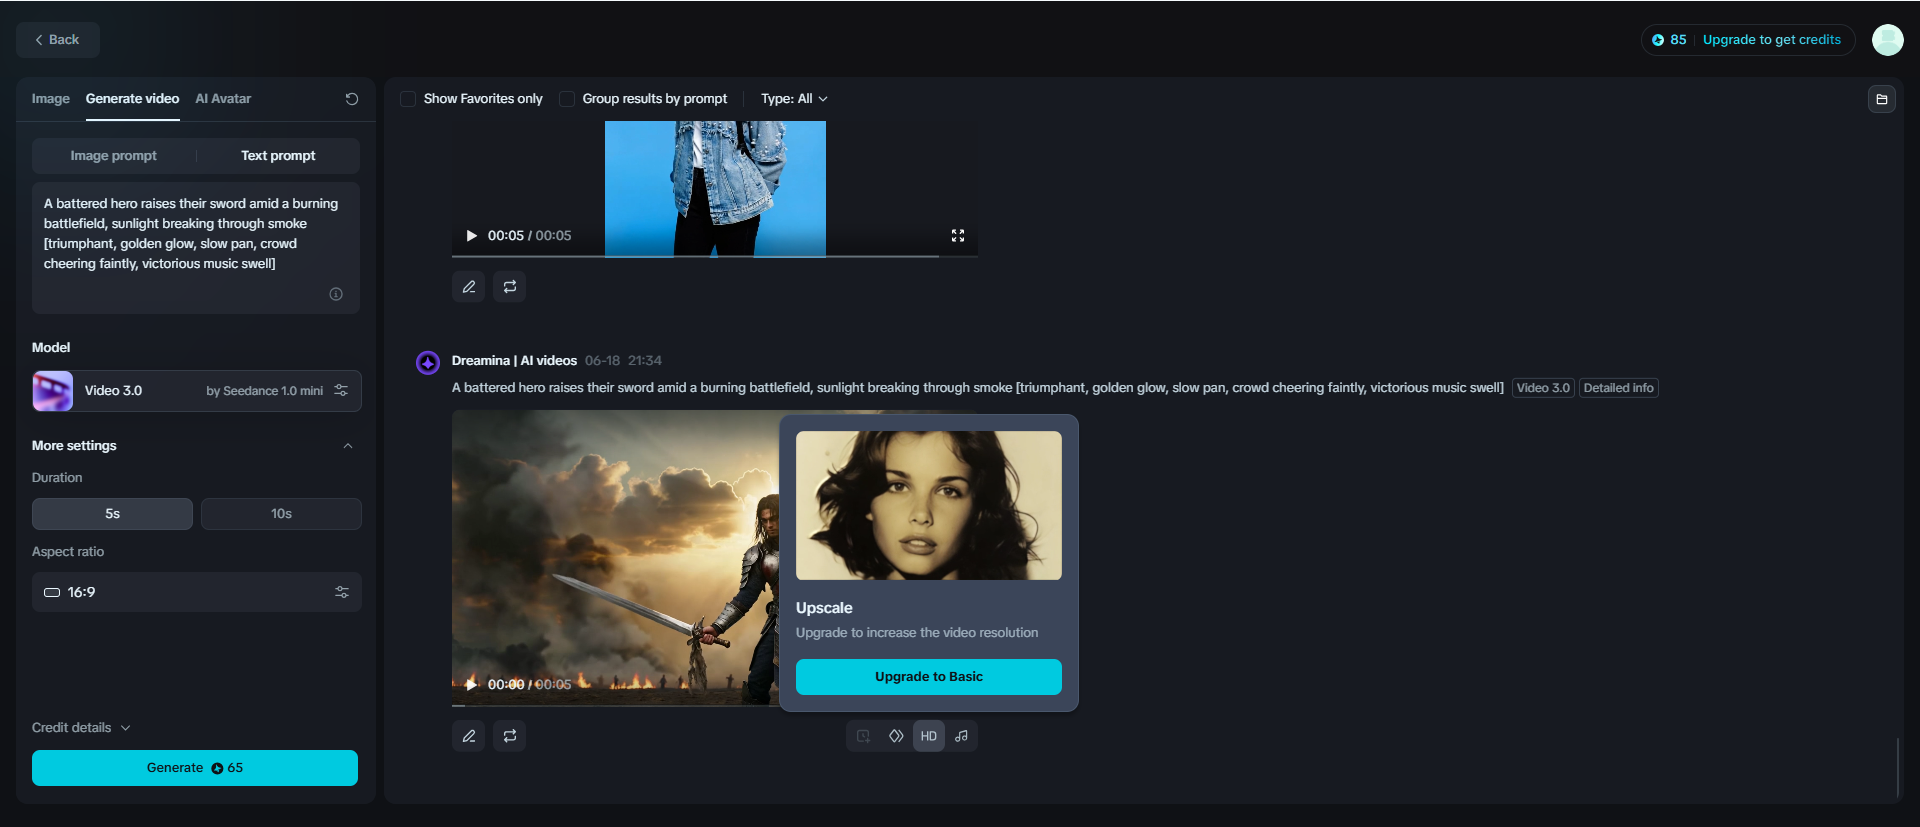Image resolution: width=1920 pixels, height=827 pixels.
Task: Click the Upgrade to Basic button
Action: tap(929, 677)
